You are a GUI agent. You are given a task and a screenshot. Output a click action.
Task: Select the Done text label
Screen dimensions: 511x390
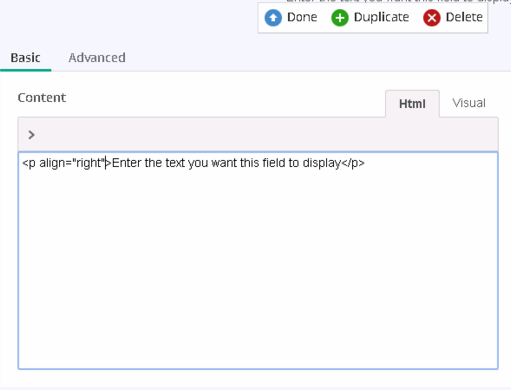point(302,17)
